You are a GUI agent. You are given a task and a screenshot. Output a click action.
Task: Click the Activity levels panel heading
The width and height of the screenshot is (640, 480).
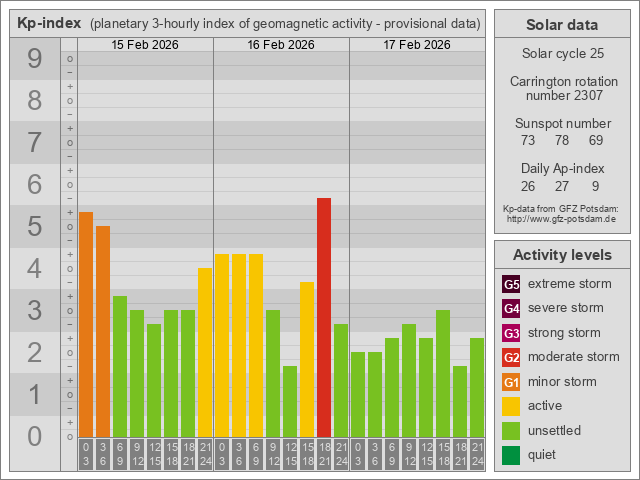pyautogui.click(x=561, y=255)
